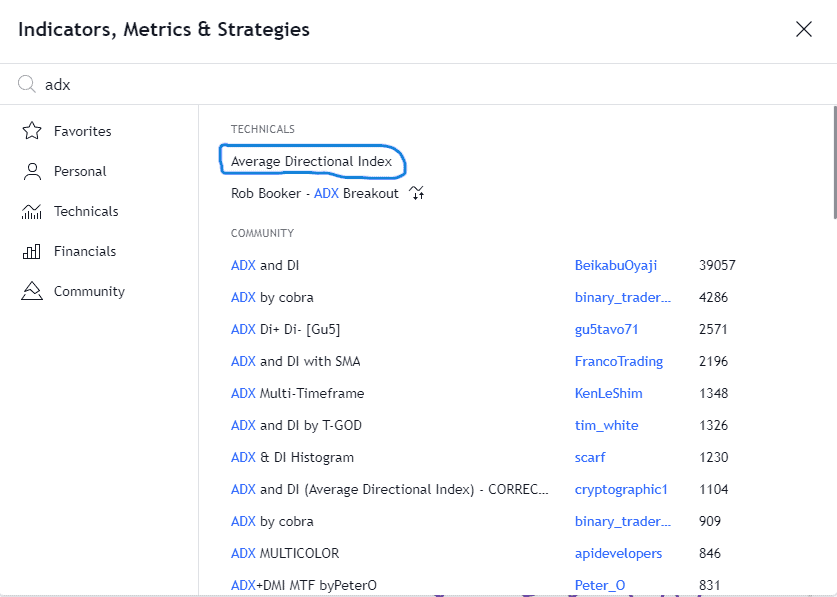Image resolution: width=837 pixels, height=597 pixels.
Task: Click the 1104 likes count
Action: point(713,490)
